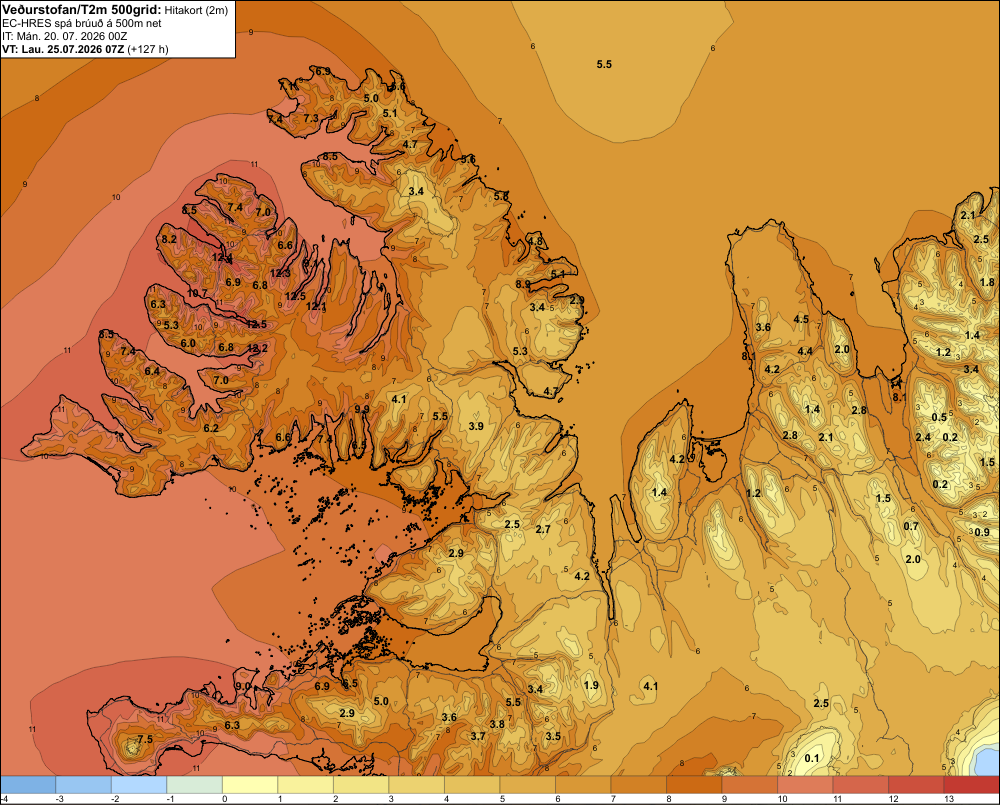Click the '12.3' temperature label
1000x805 pixels.
click(x=280, y=273)
